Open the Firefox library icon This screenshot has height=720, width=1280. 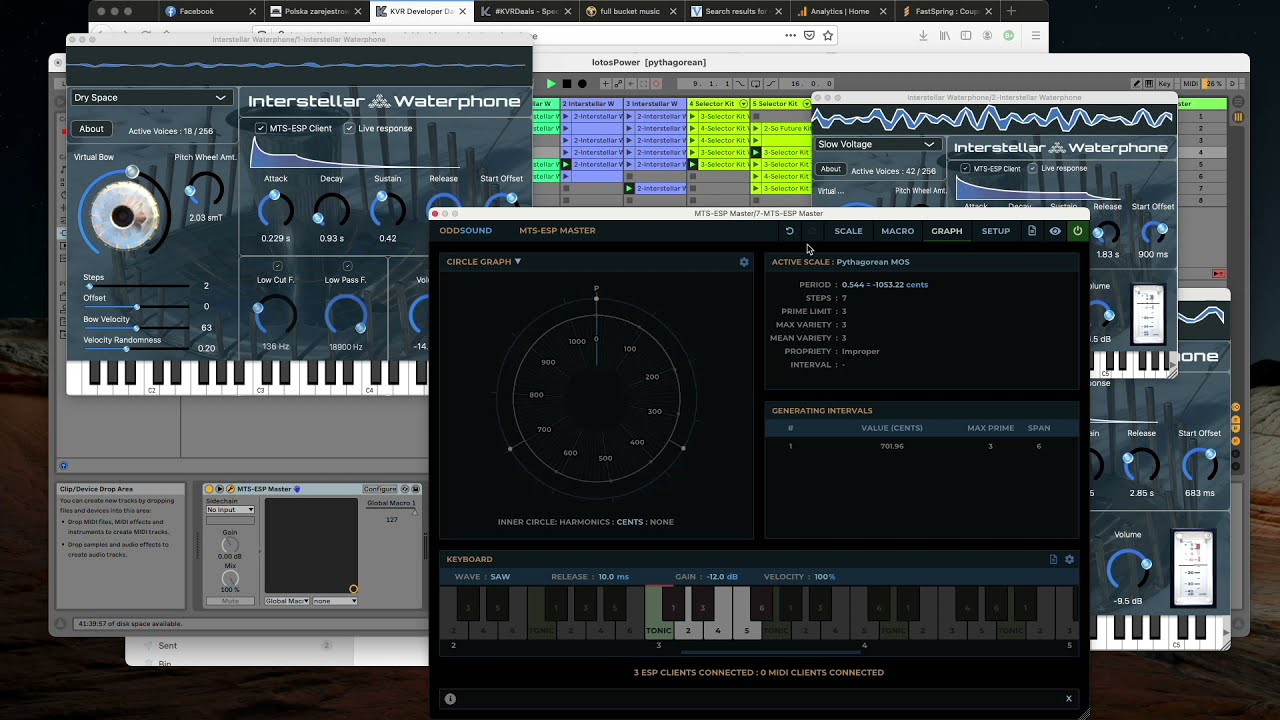click(945, 35)
